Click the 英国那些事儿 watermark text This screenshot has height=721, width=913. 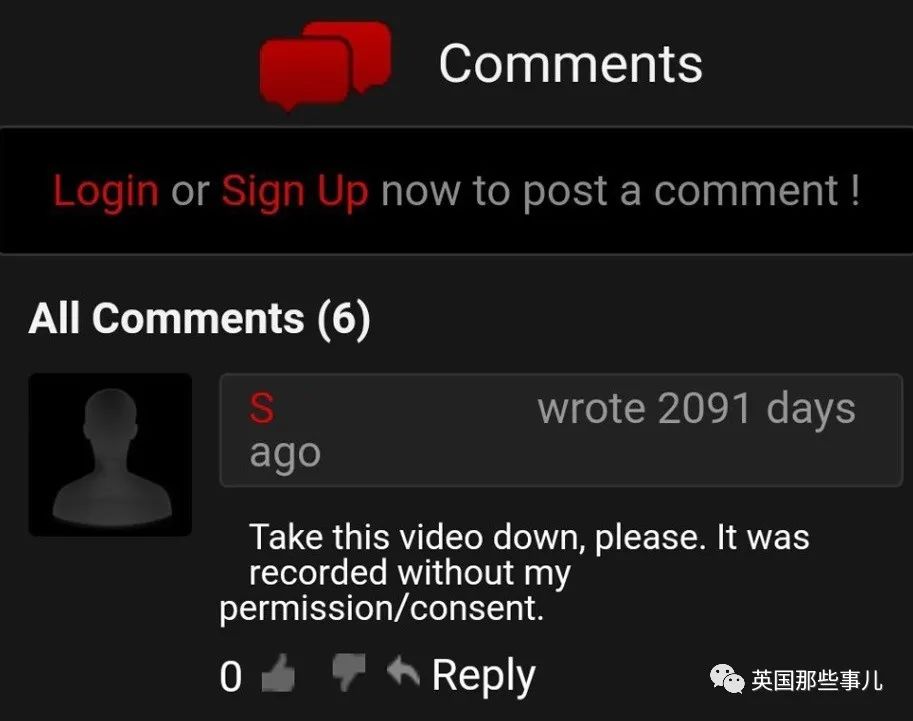click(x=817, y=680)
